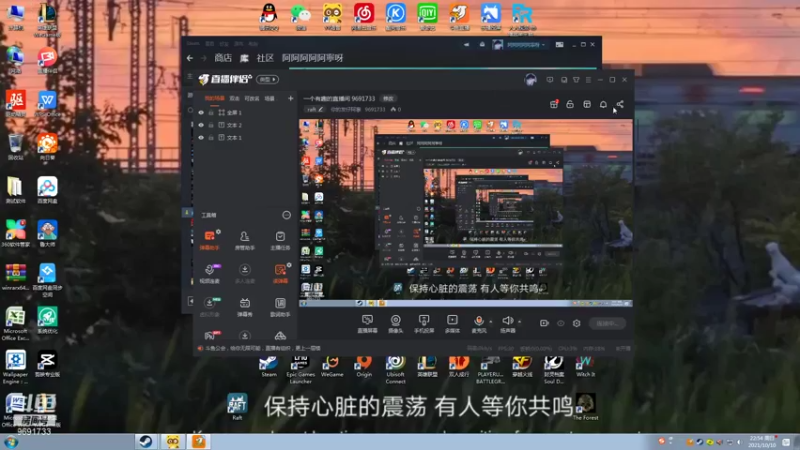Open the Epic Games Launcher desktop icon
800x450 pixels.
pos(301,369)
